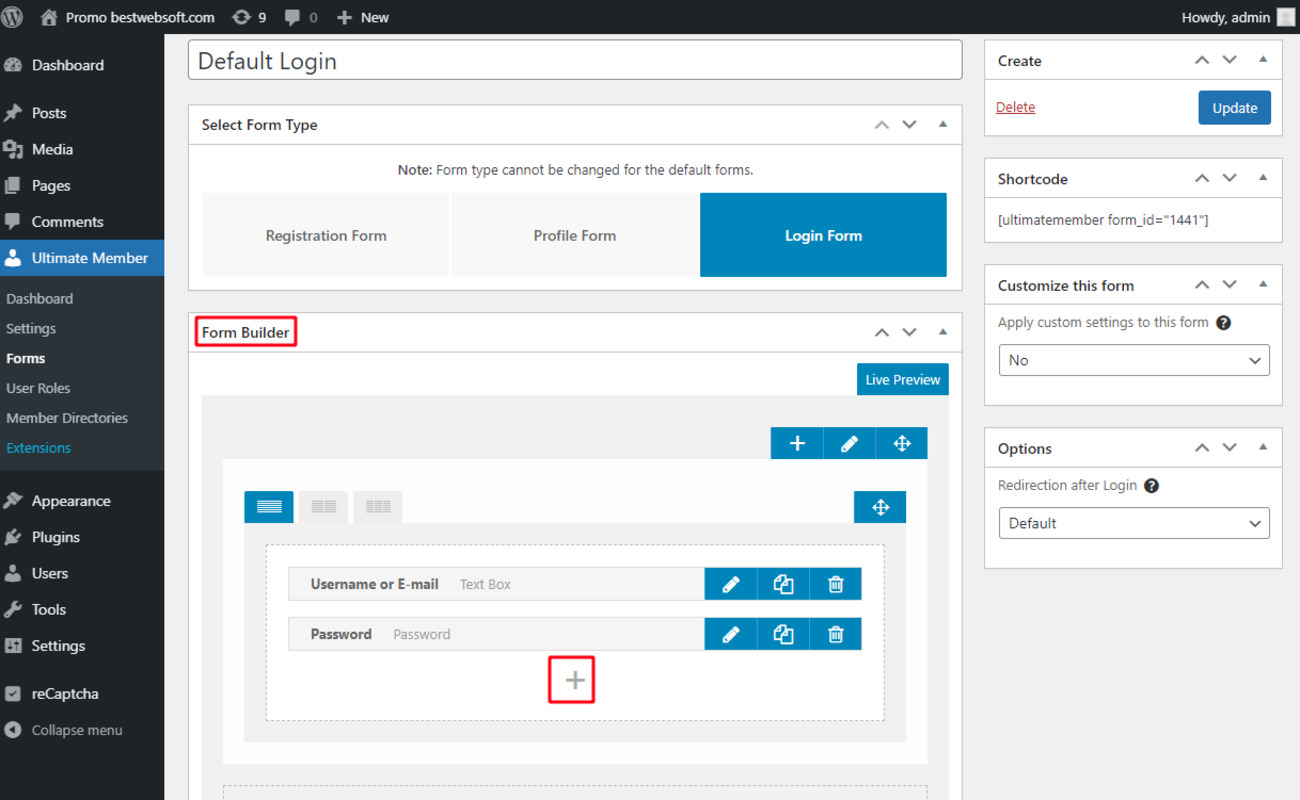
Task: Move Select Form Type panel down
Action: 909,125
